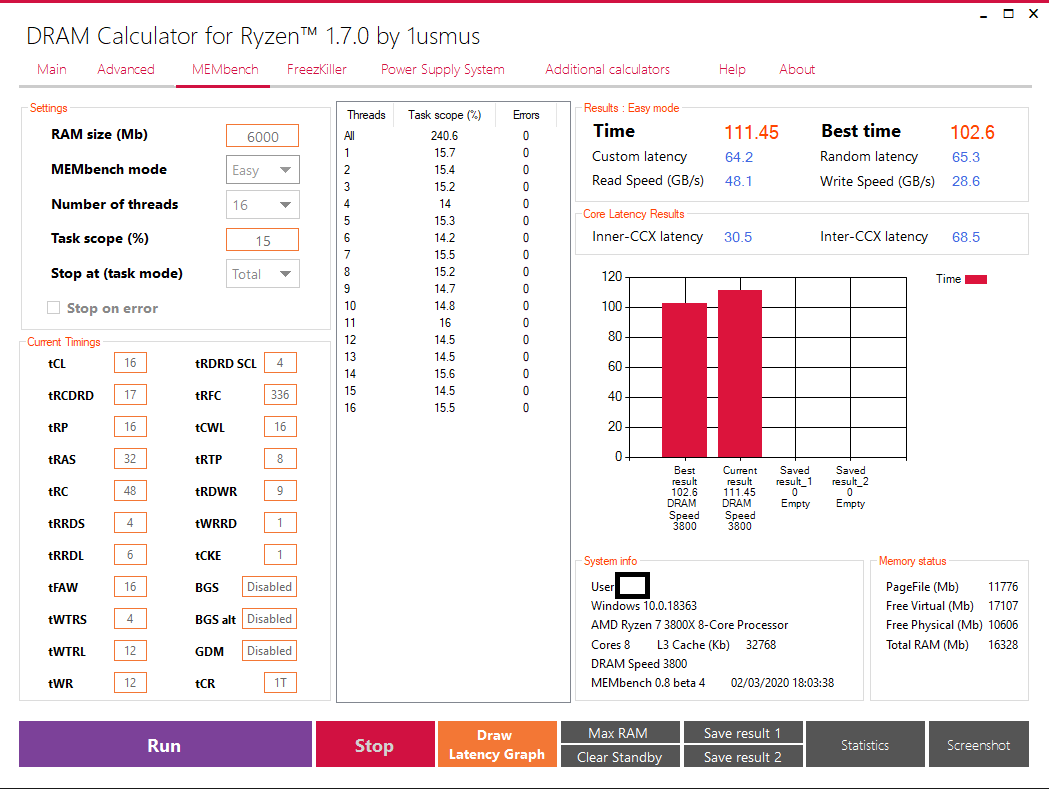Click the Task scope percentage field
Viewport: 1049px width, 789px height.
pos(262,240)
